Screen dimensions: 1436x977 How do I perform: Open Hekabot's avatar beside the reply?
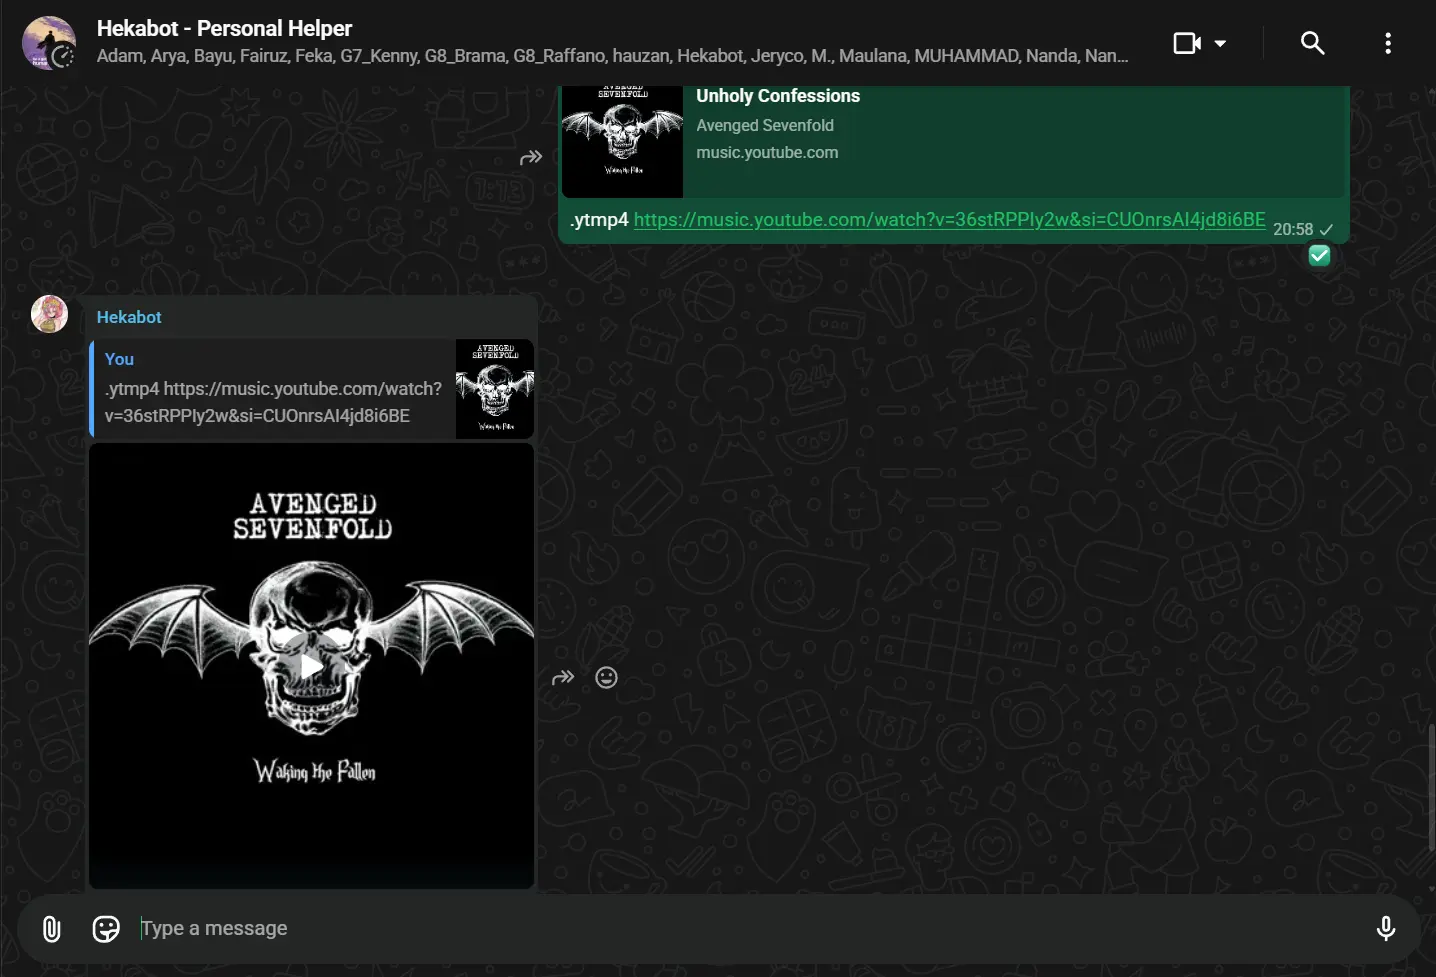[49, 314]
